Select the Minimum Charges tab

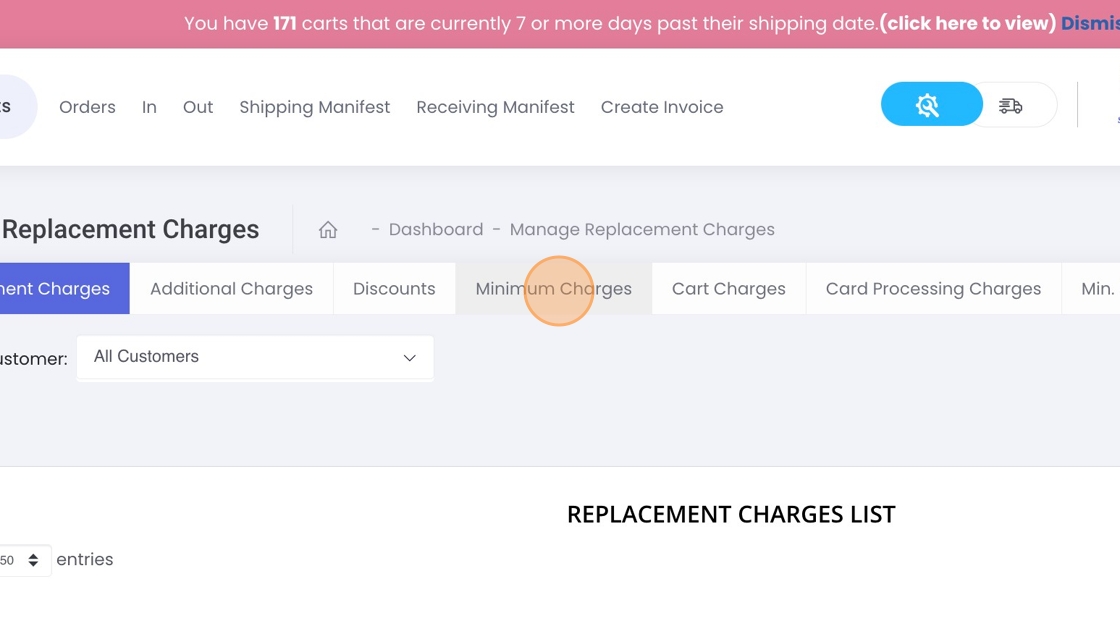click(x=553, y=289)
